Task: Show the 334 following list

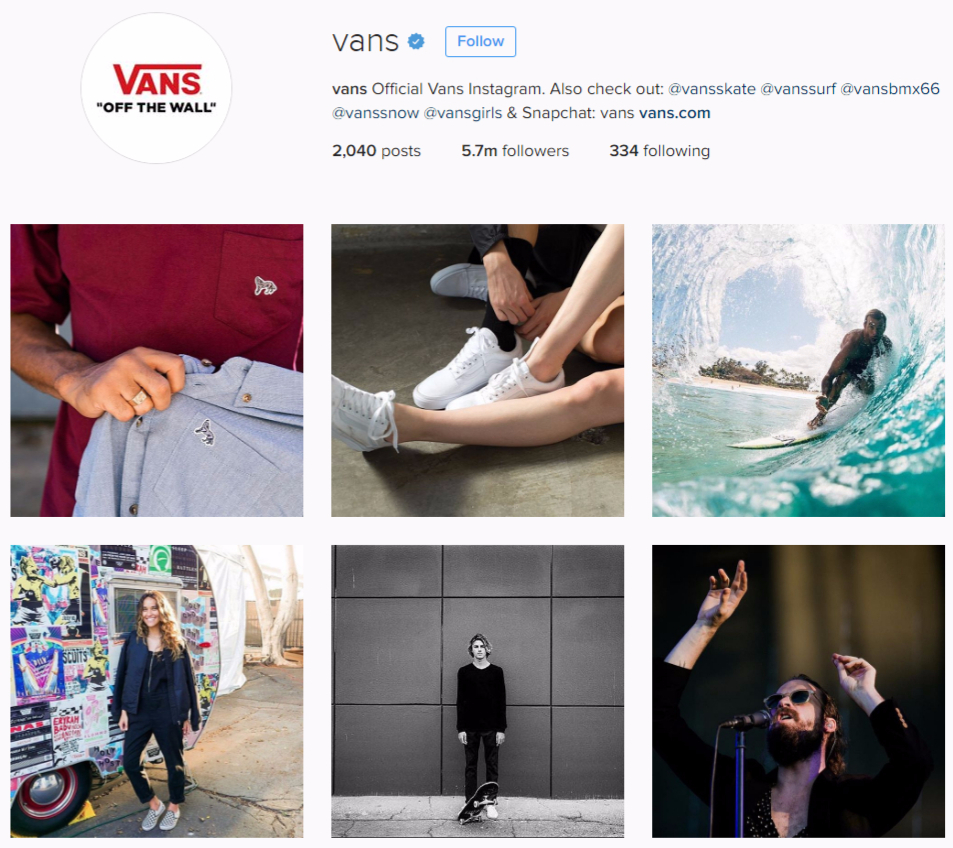Action: tap(659, 151)
